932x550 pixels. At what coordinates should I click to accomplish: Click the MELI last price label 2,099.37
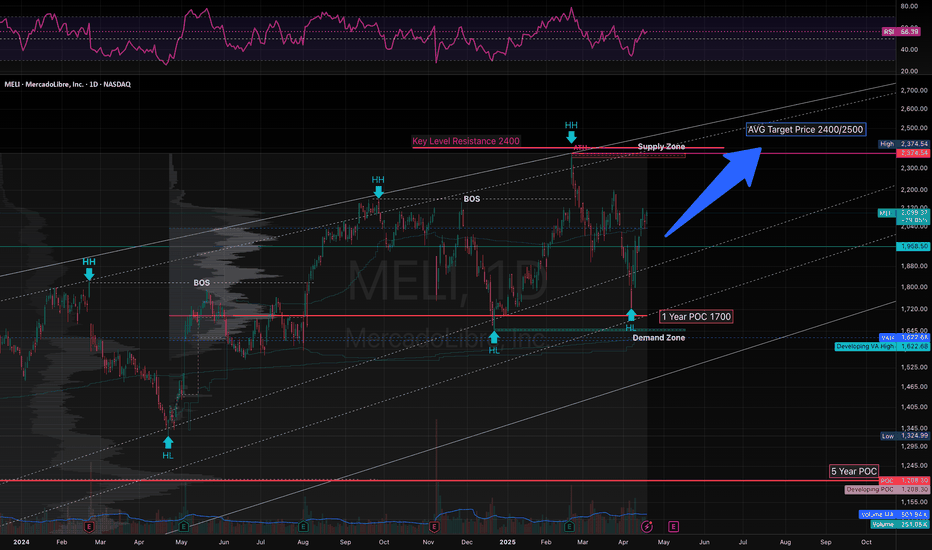[x=904, y=213]
